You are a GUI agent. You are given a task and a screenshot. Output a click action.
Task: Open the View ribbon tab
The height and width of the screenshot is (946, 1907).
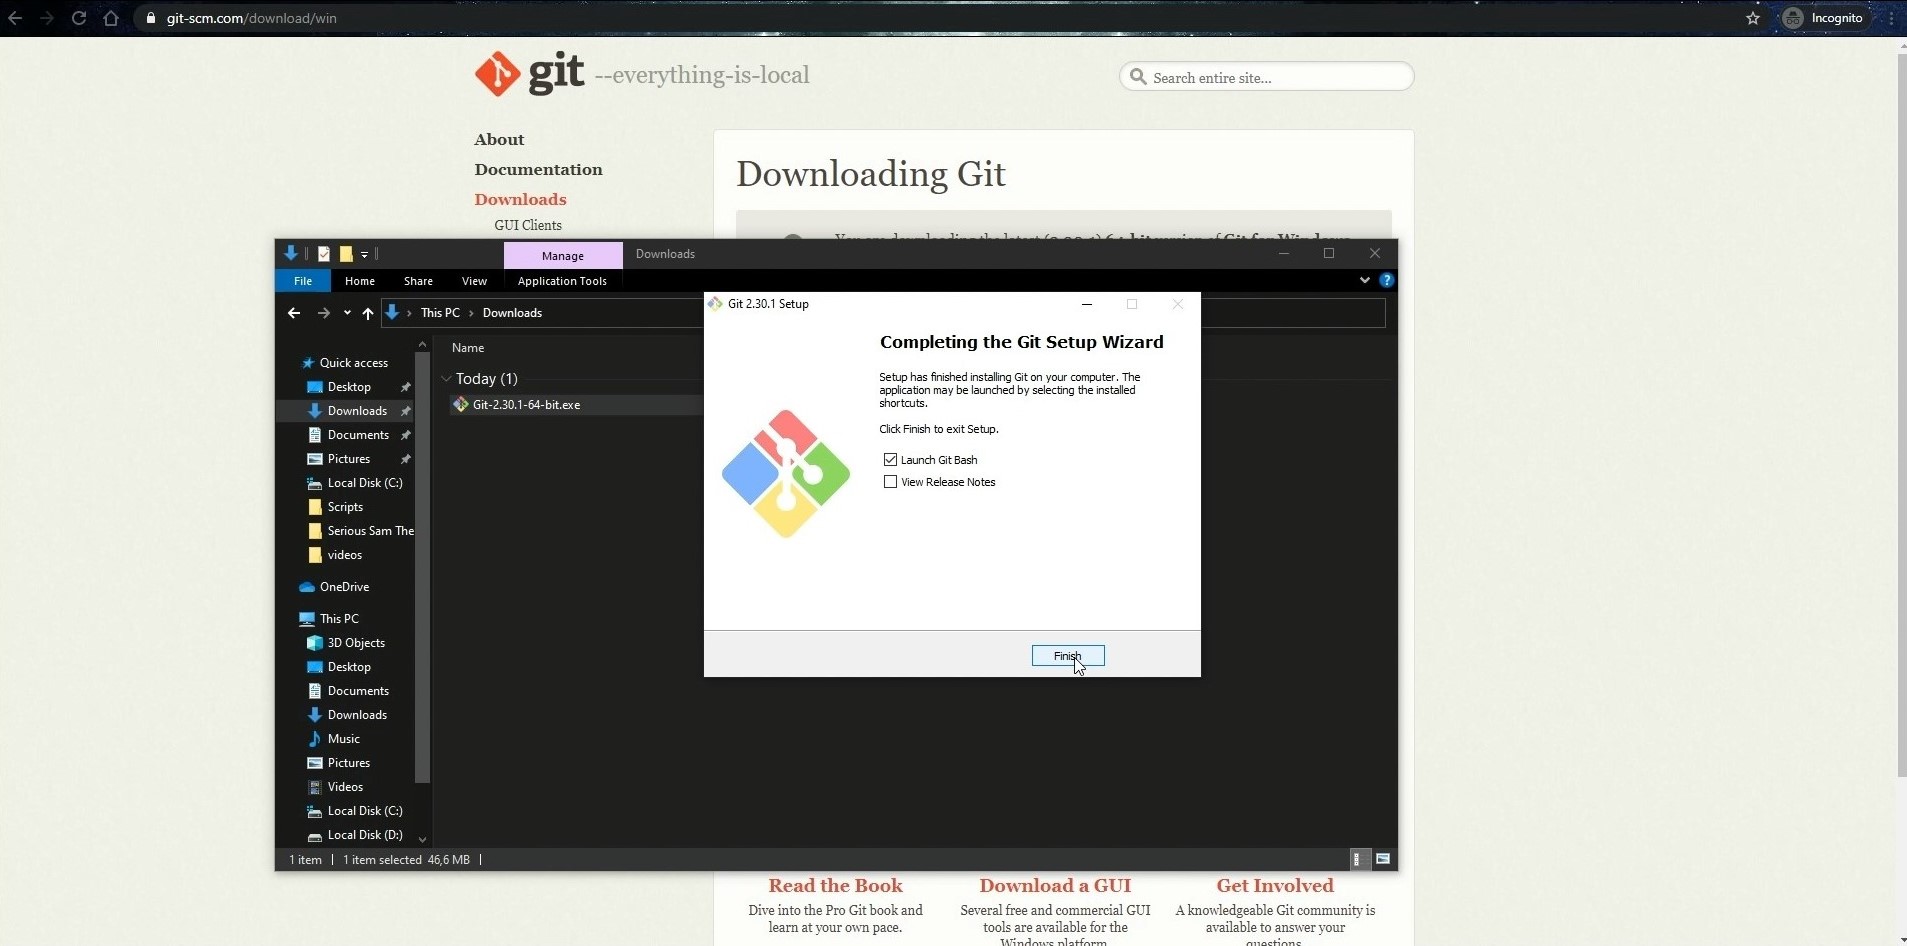[474, 281]
